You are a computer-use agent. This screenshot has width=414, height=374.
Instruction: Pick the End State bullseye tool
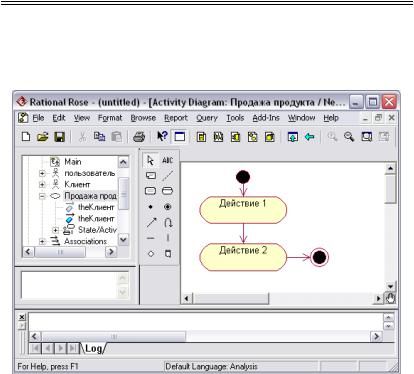coord(168,207)
